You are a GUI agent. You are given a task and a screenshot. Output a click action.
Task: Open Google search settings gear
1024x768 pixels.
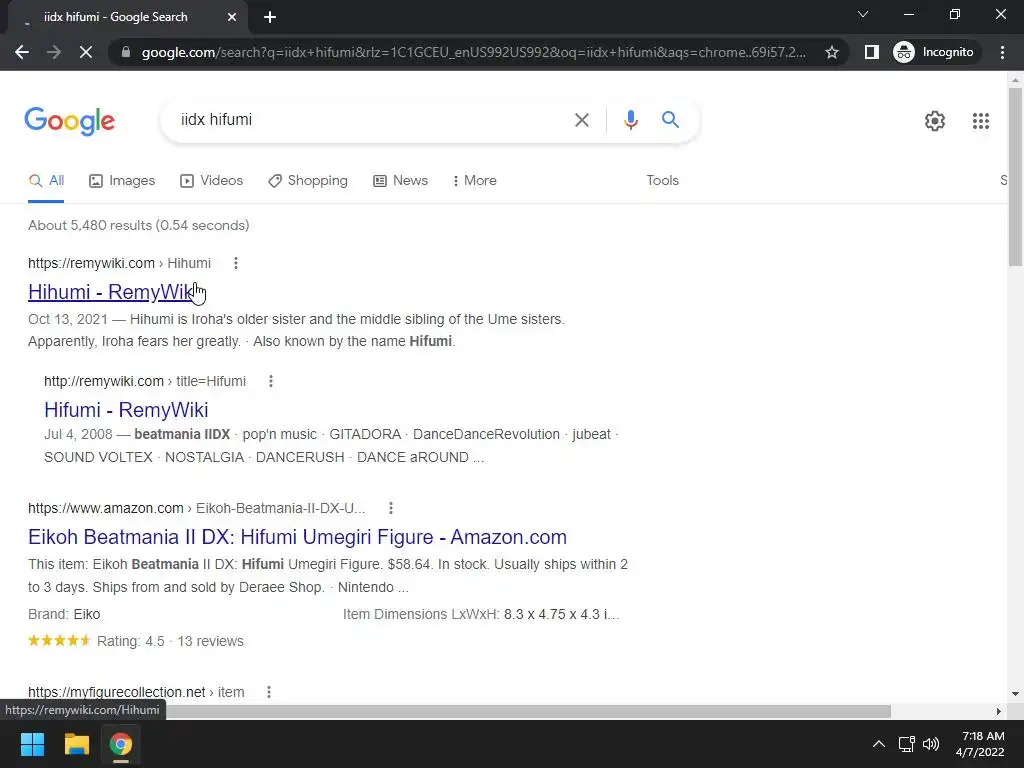click(x=935, y=121)
